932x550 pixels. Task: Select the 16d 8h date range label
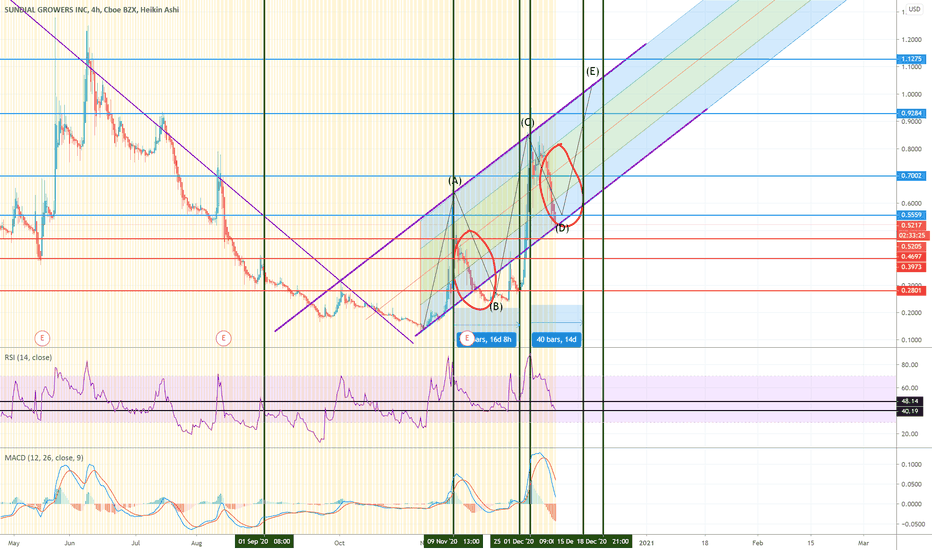tap(486, 340)
